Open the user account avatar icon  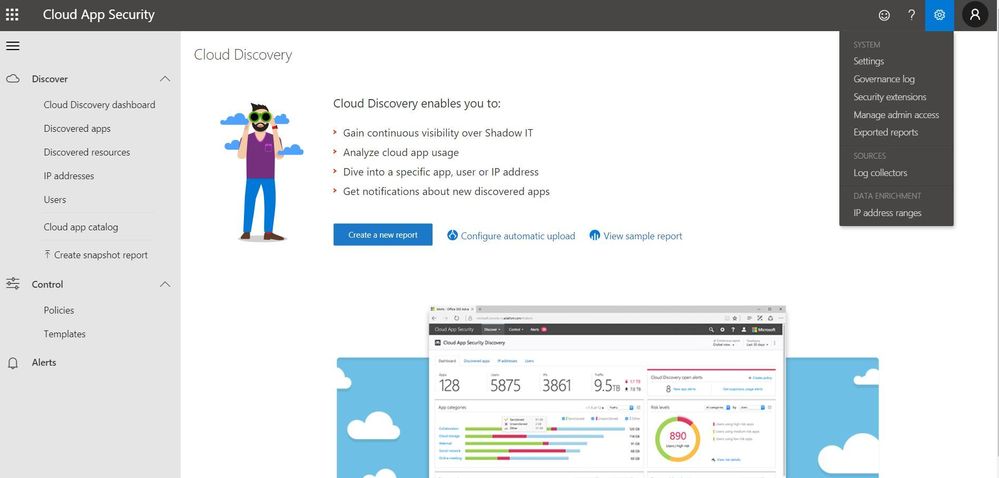tap(975, 15)
